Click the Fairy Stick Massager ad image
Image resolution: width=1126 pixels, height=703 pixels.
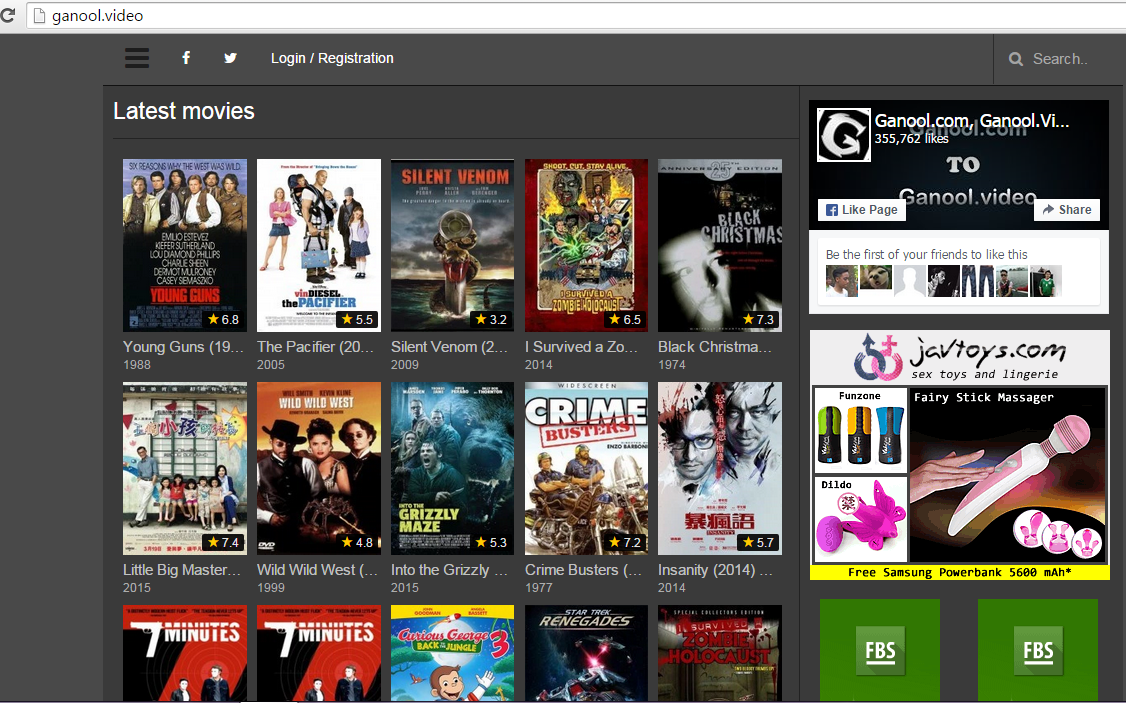click(x=1008, y=475)
